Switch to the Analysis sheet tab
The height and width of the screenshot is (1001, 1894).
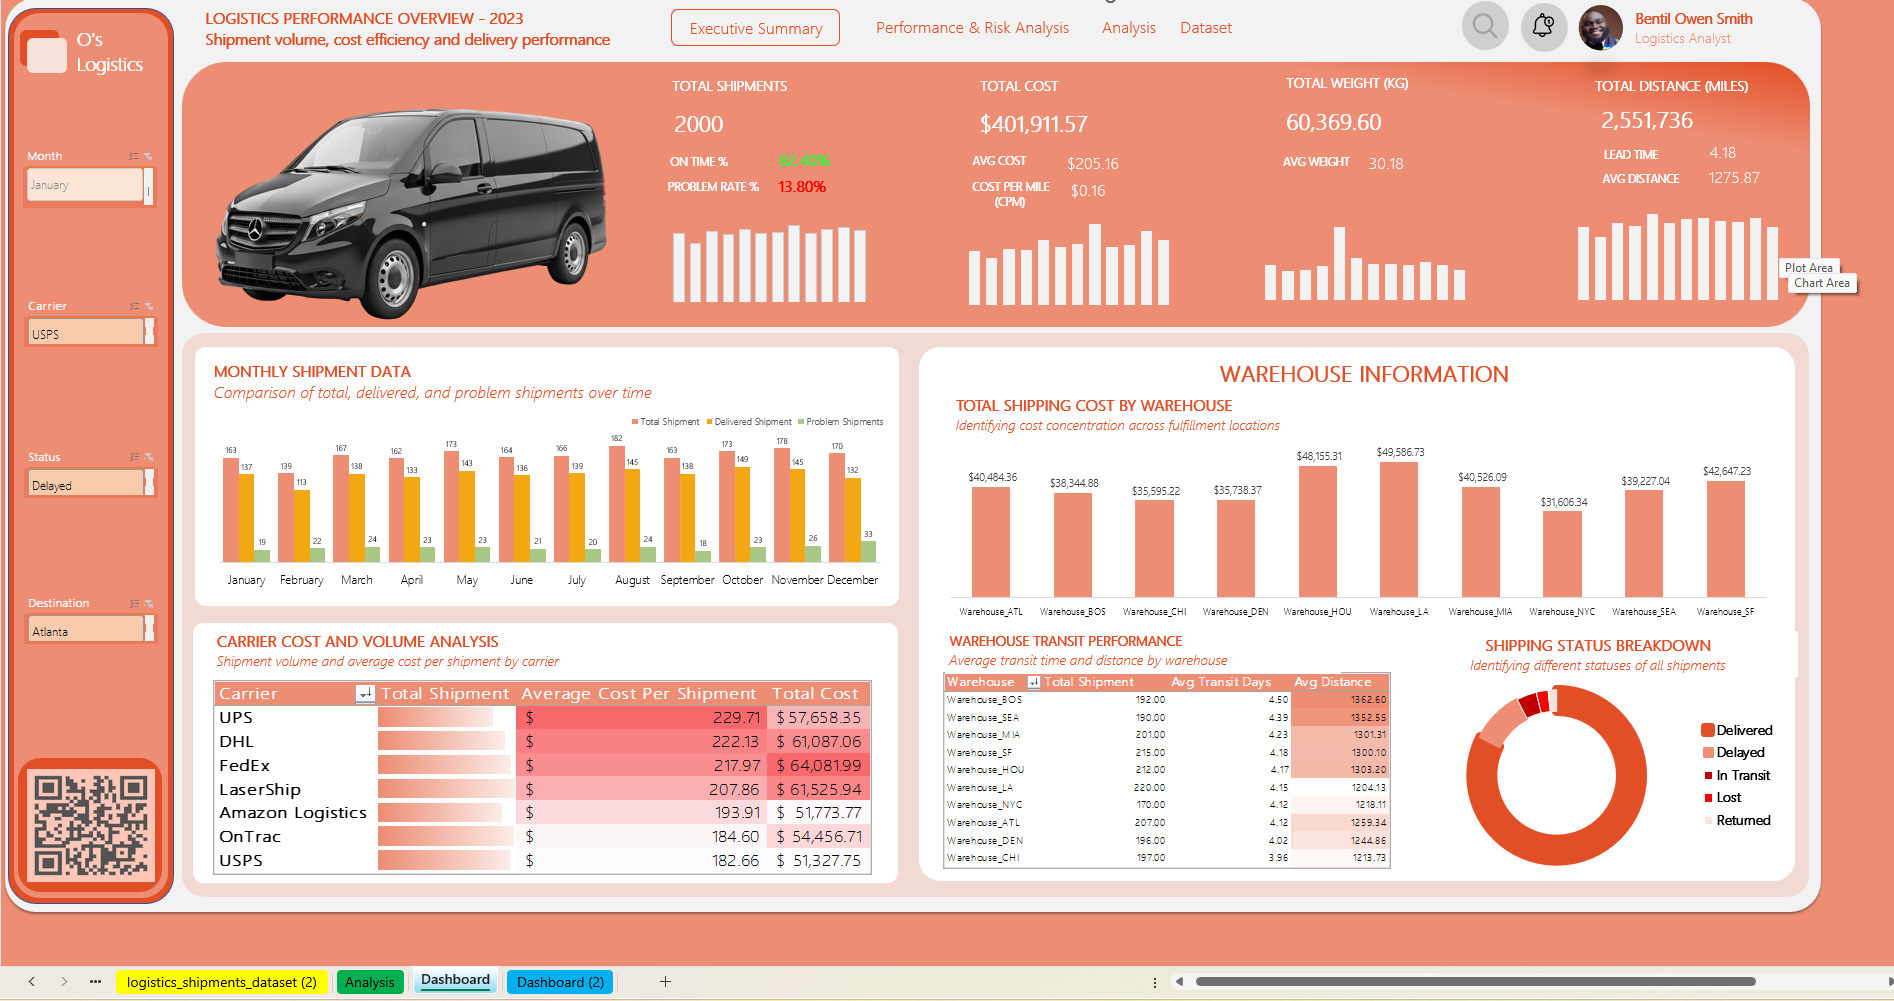(370, 981)
